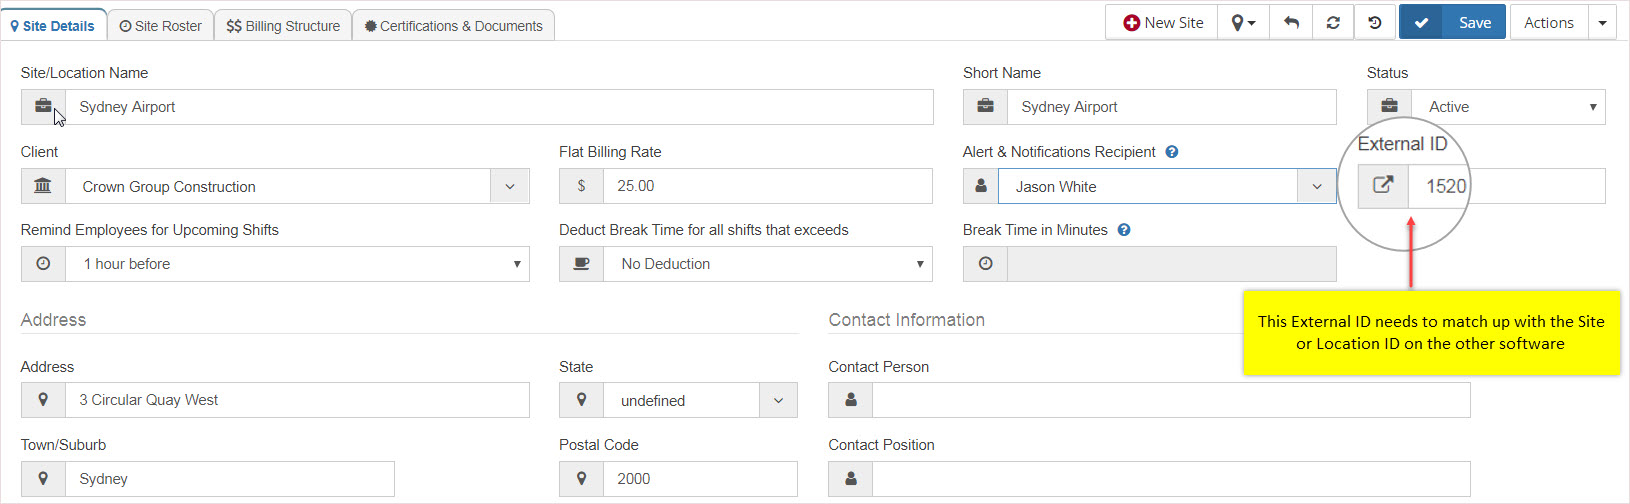Expand the State dropdown chevron
1630x504 pixels.
click(x=778, y=400)
